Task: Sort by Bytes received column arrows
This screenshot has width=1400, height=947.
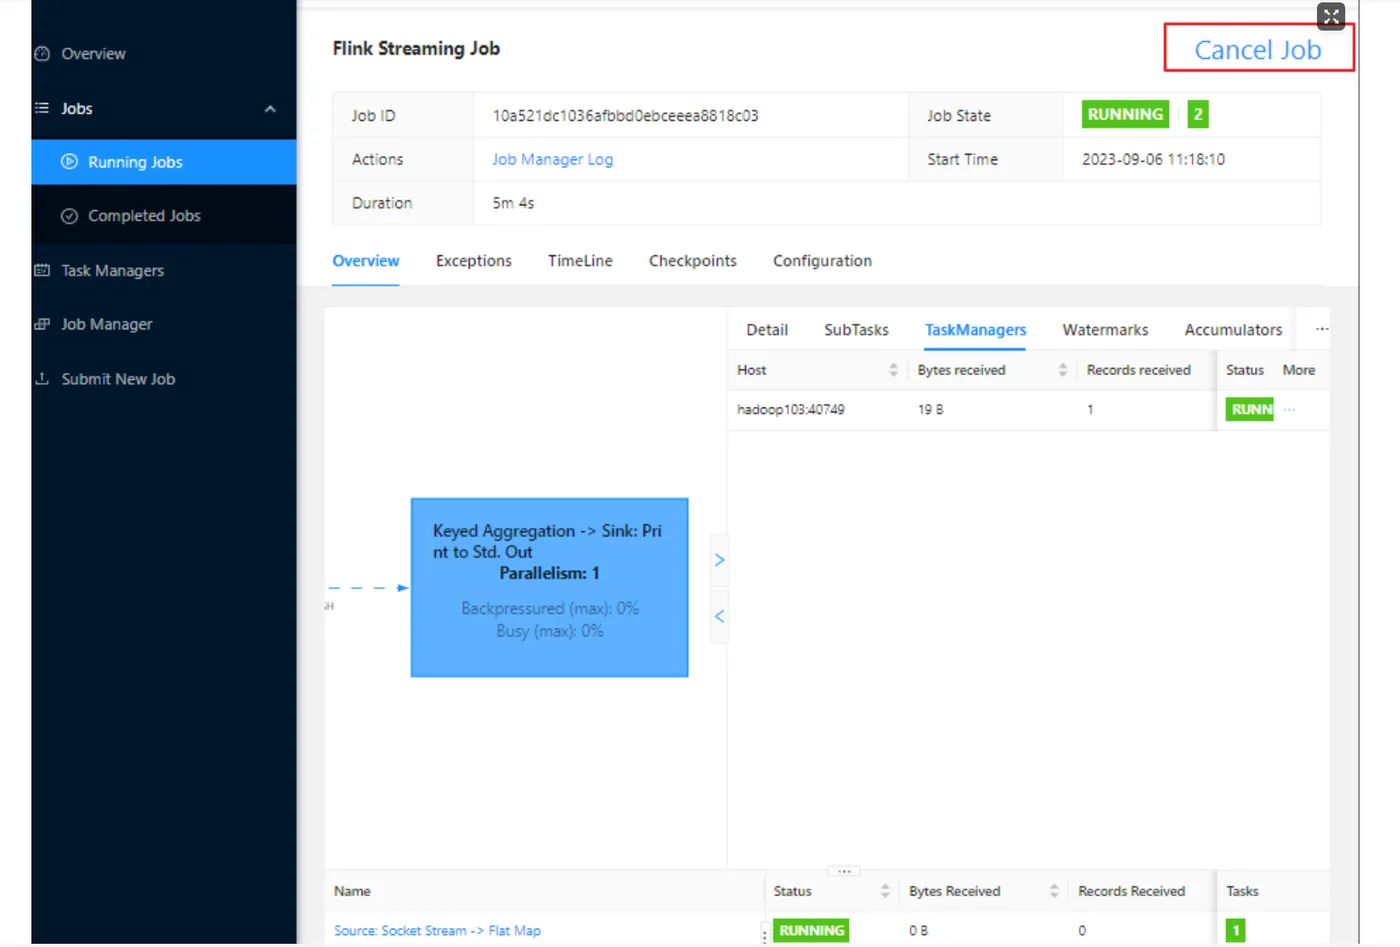Action: 1062,370
